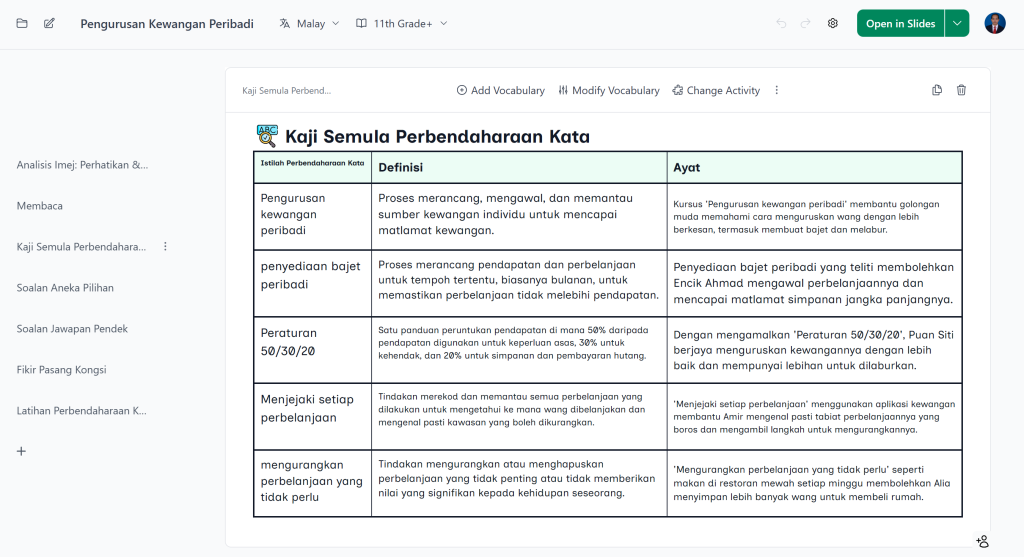Delete activity using trash icon
This screenshot has height=557, width=1024.
tap(961, 90)
